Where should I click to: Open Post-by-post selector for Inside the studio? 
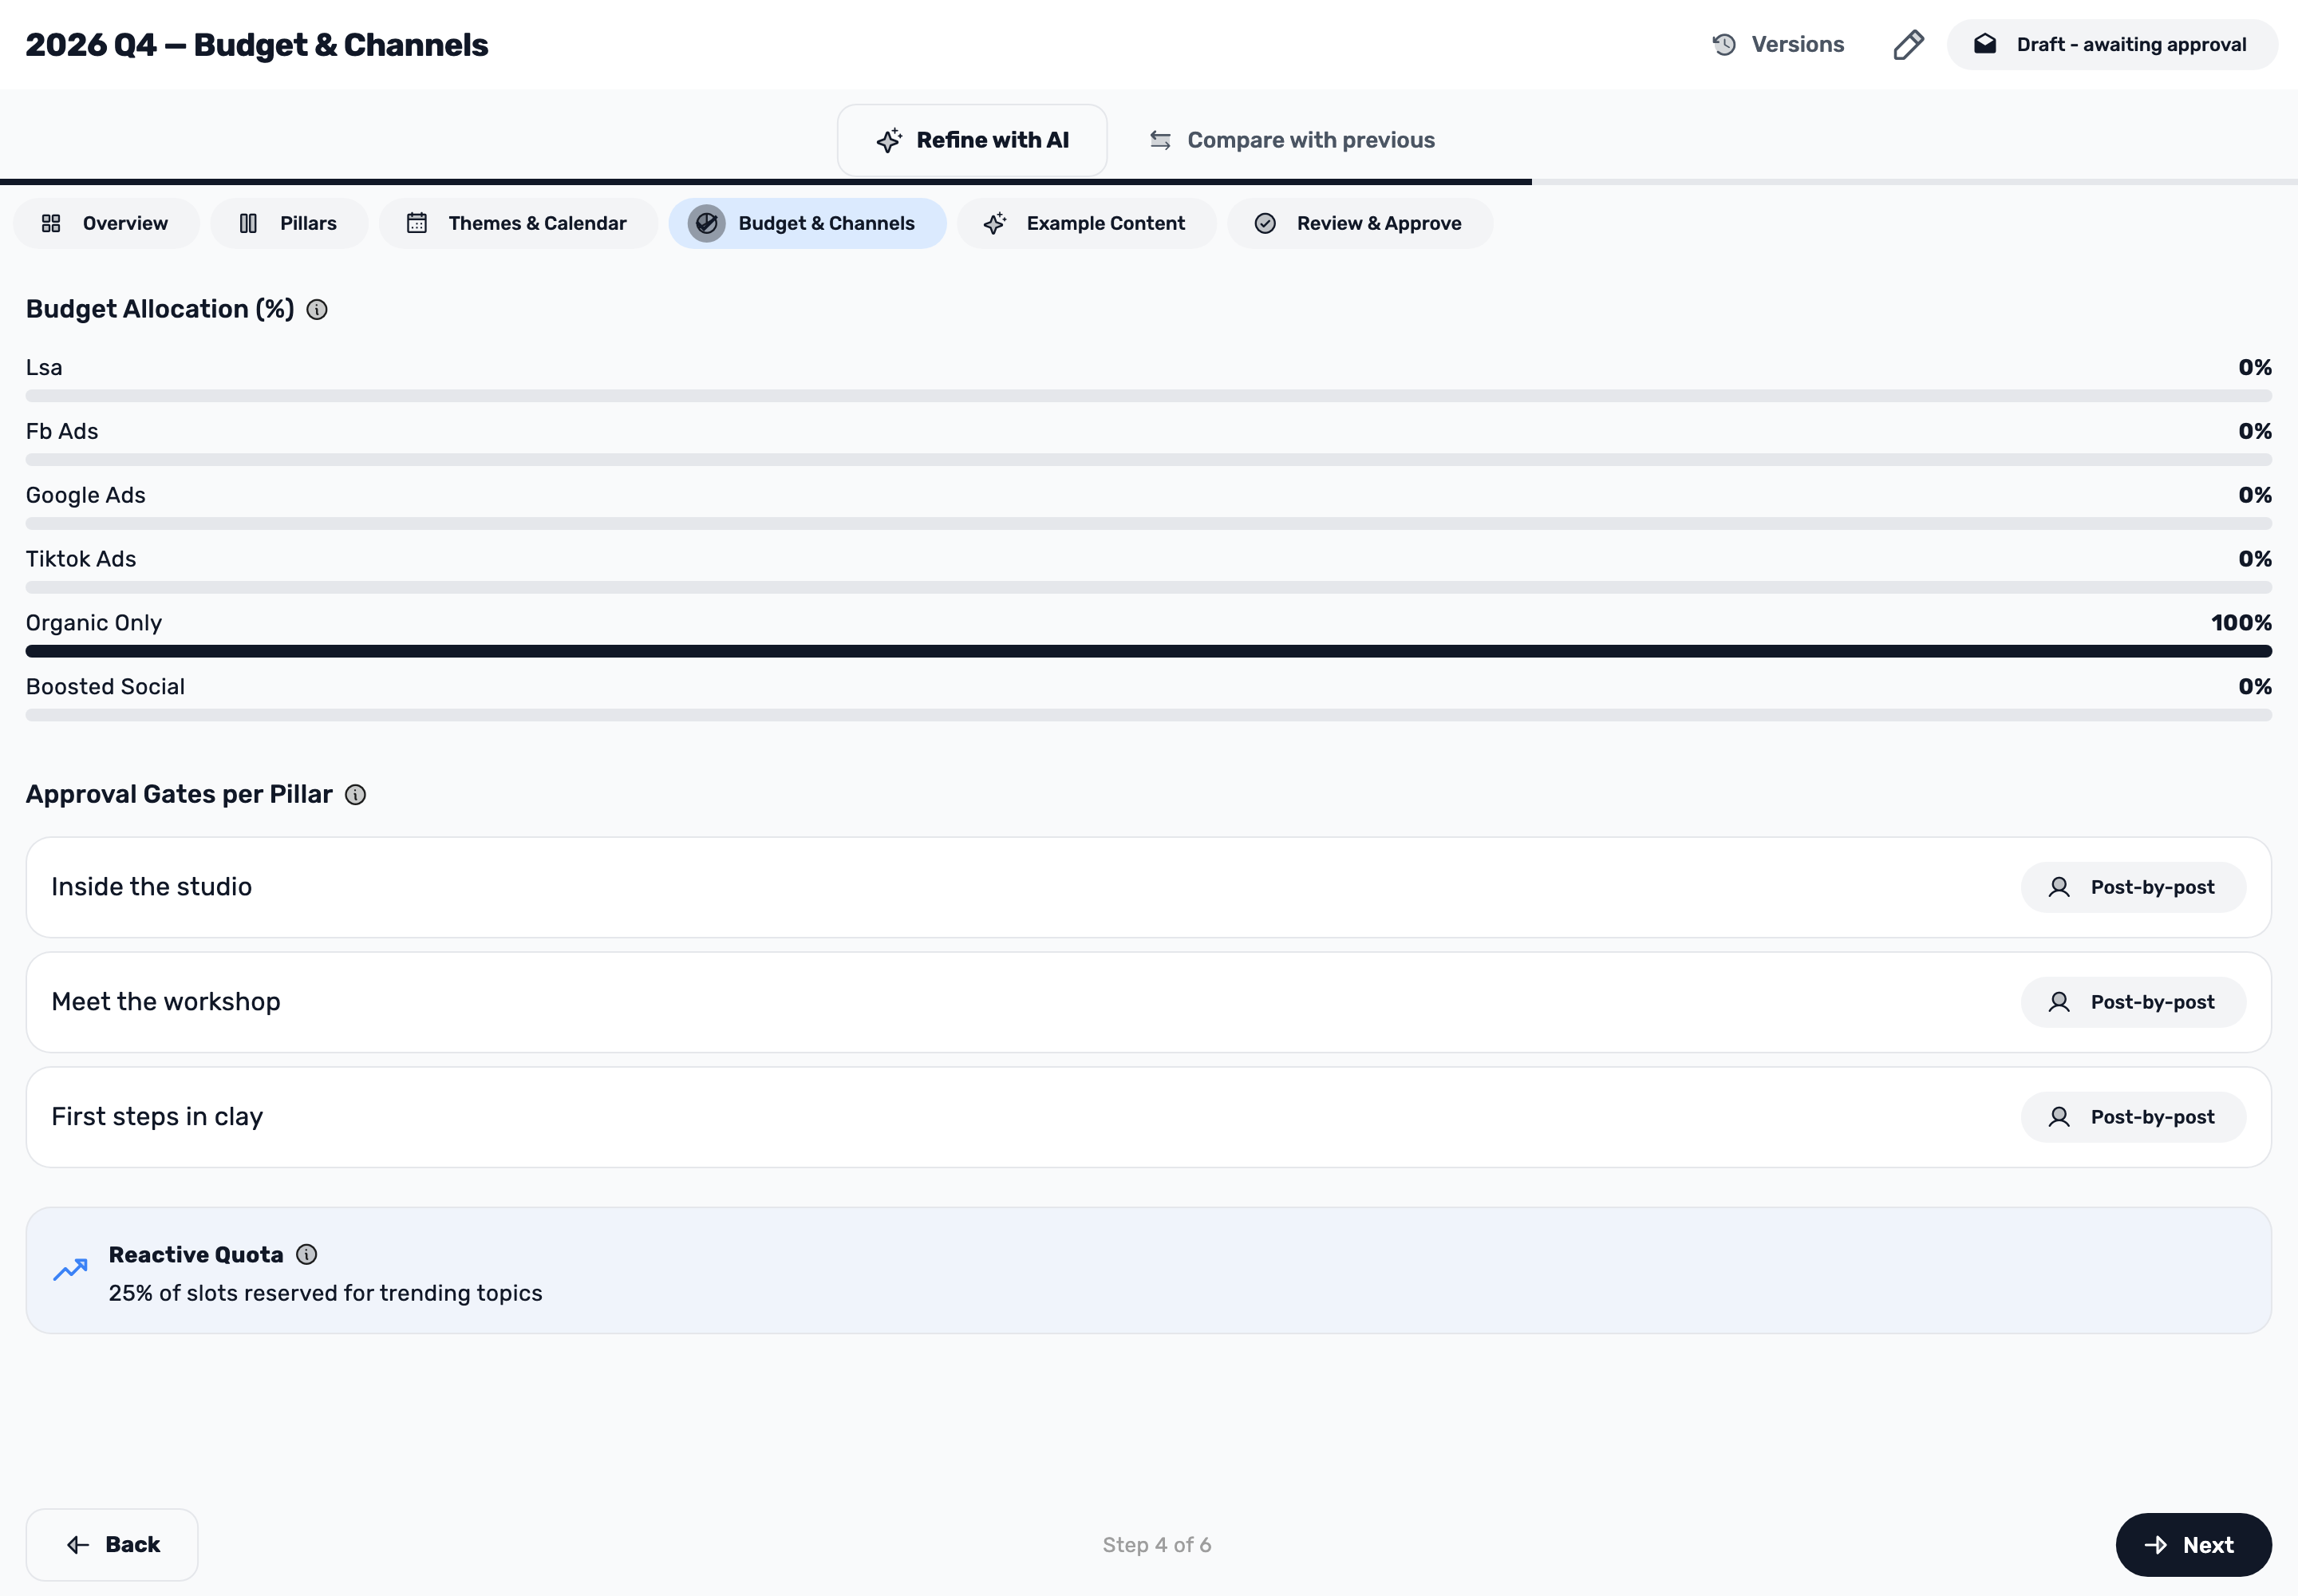coord(2133,887)
